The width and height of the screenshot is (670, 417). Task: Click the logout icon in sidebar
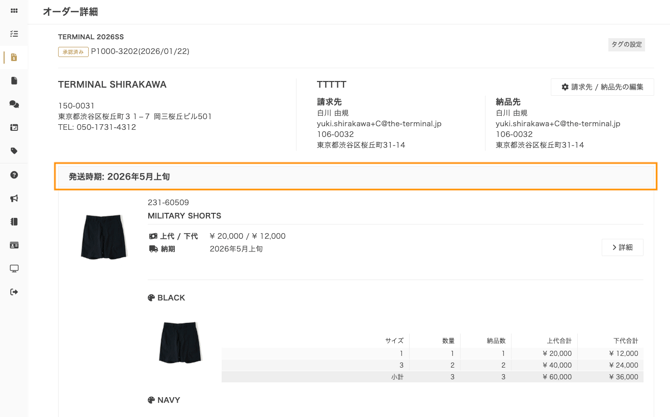14,292
